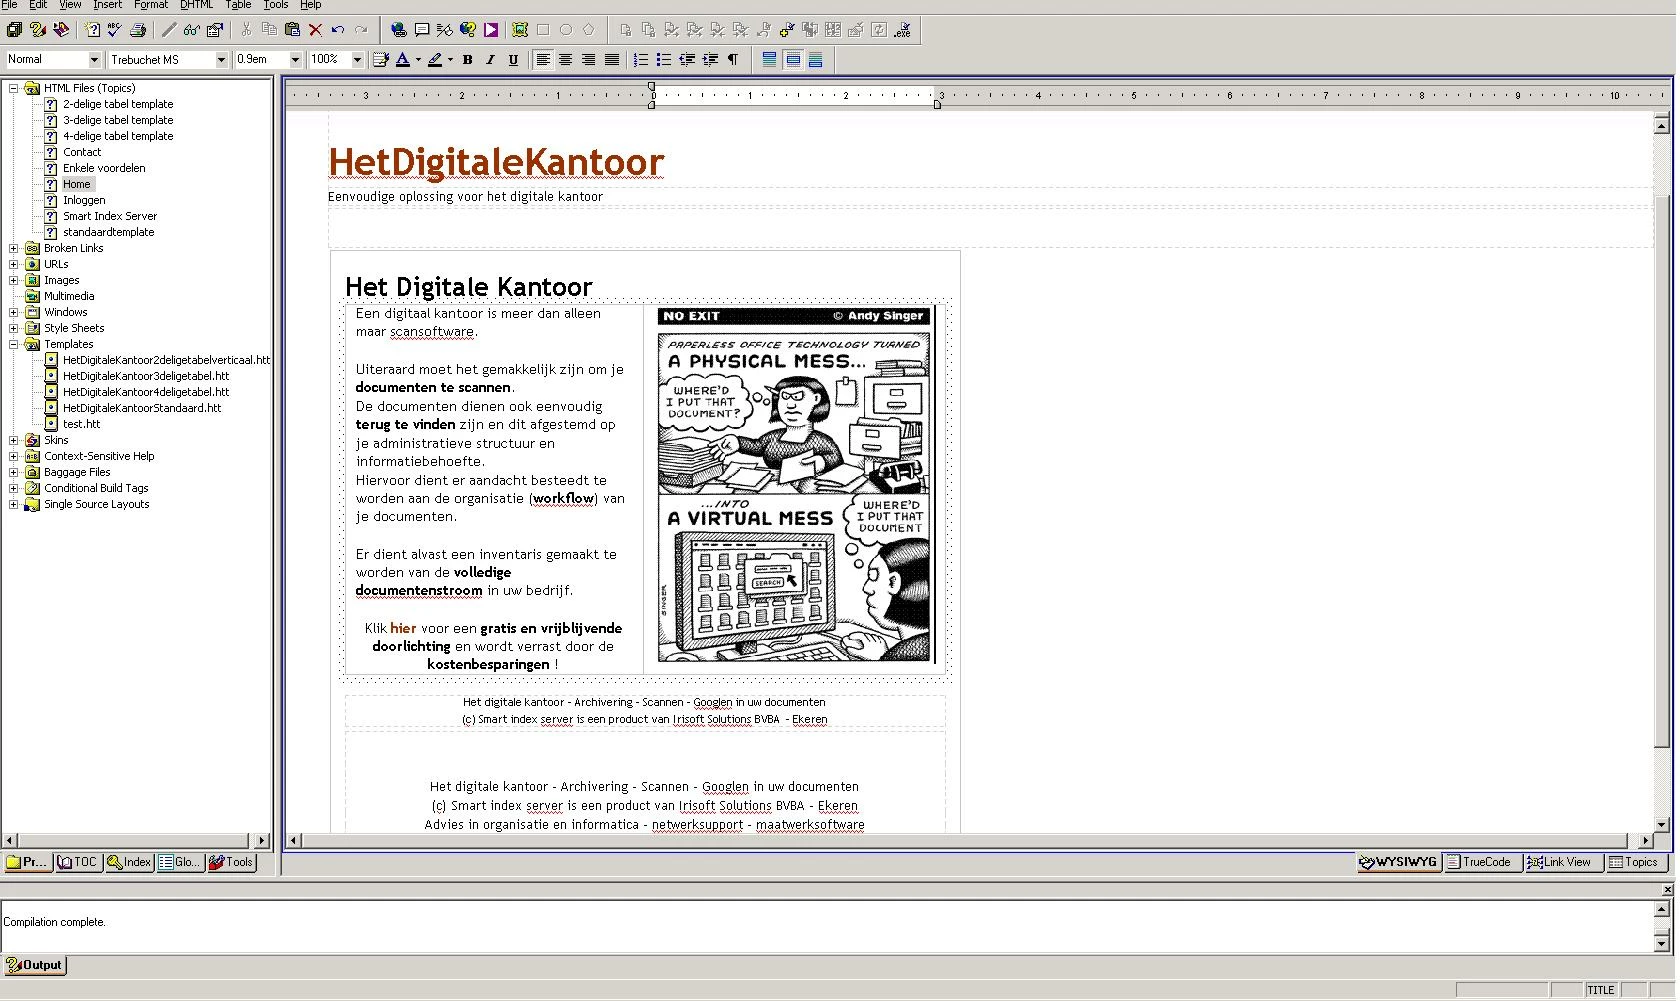
Task: Select the Rectangle shape tool
Action: click(543, 30)
